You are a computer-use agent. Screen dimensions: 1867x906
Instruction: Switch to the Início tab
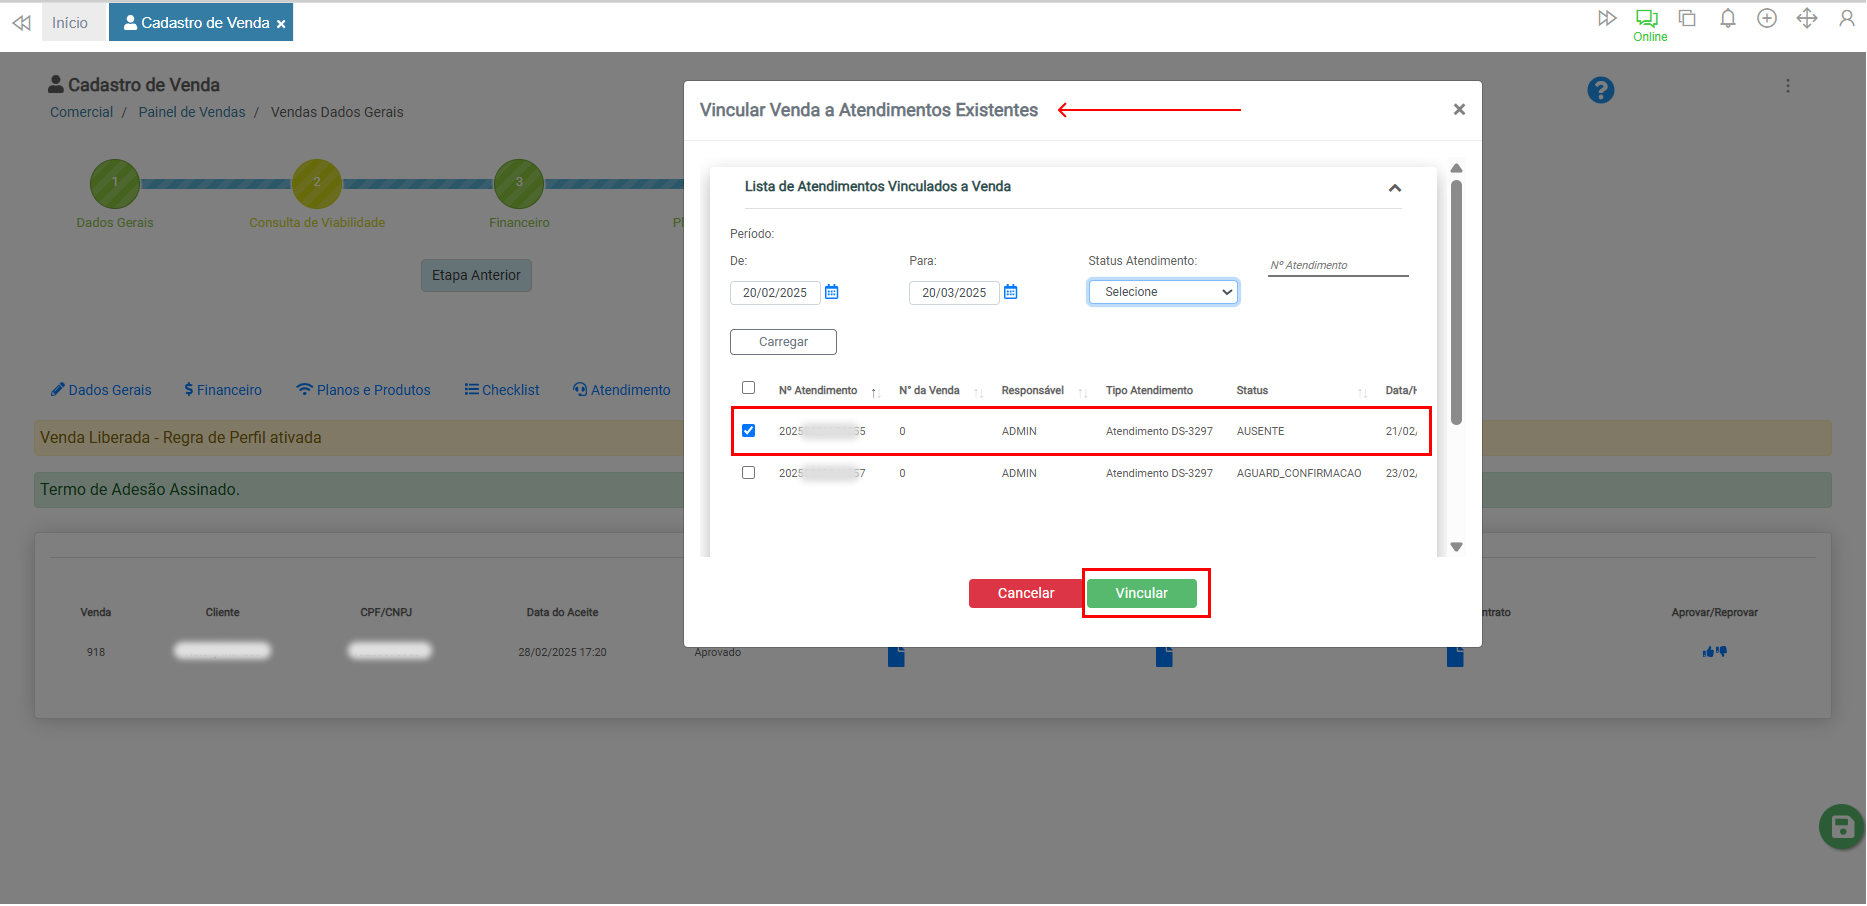(70, 23)
